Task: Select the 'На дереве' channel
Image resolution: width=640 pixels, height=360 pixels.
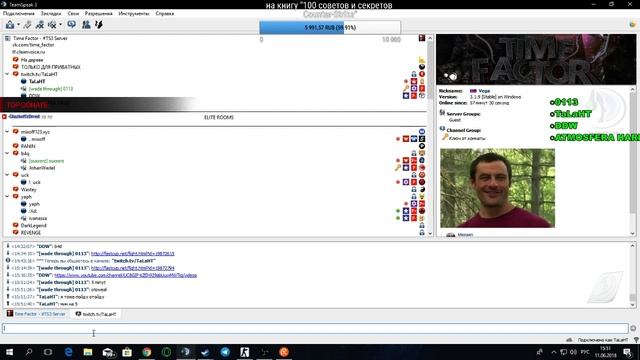Action: click(32, 60)
